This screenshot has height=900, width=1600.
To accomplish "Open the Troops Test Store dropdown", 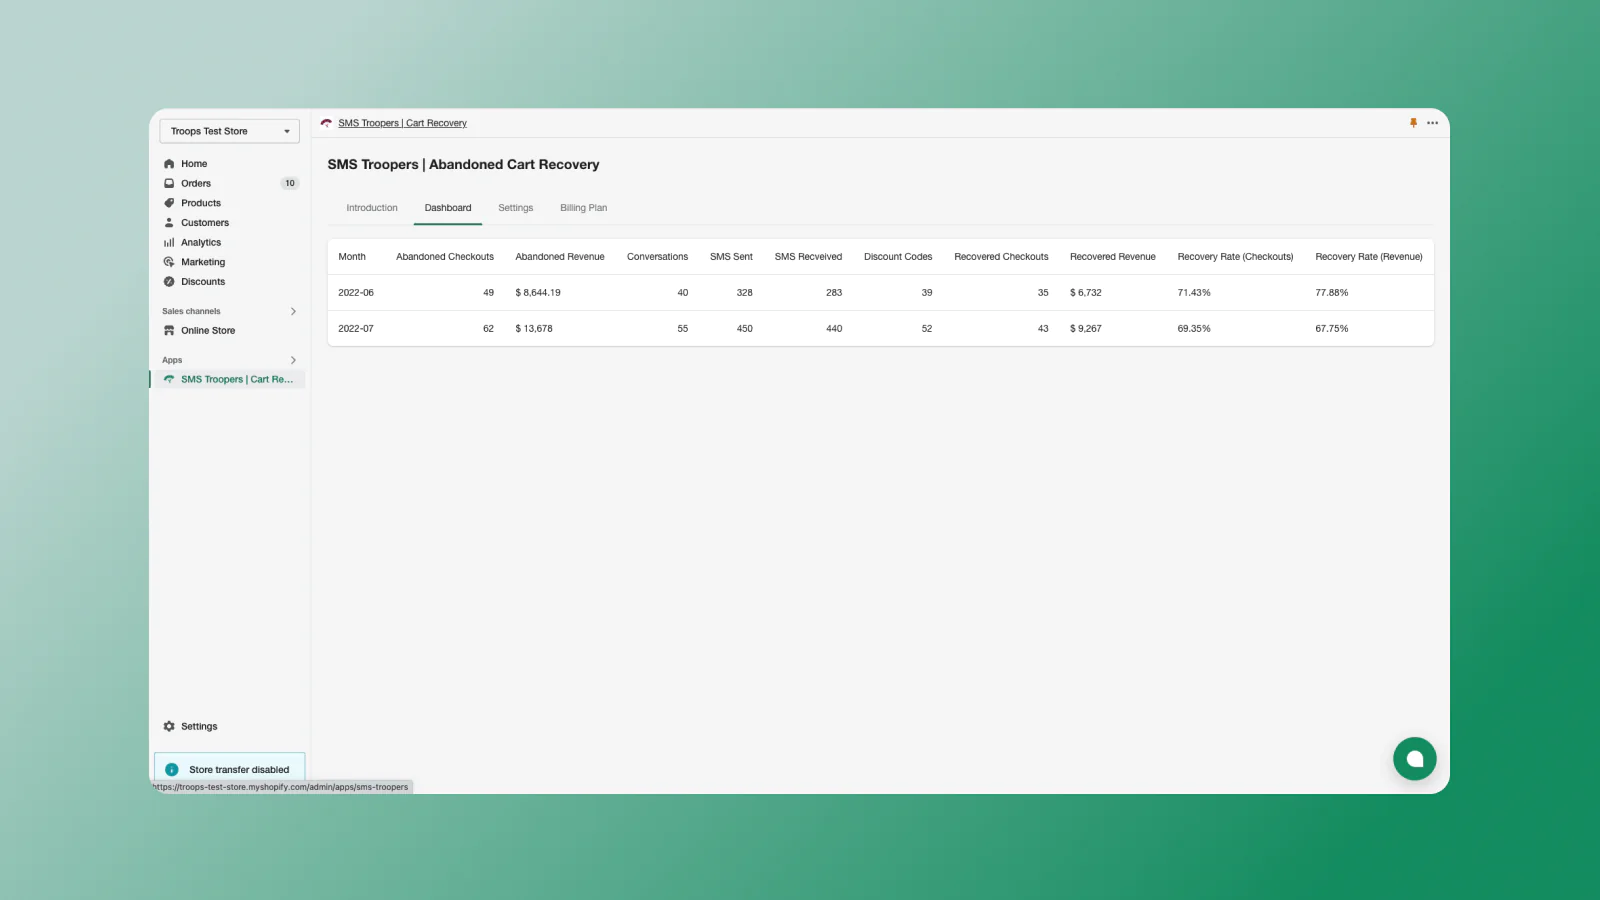I will [x=229, y=131].
